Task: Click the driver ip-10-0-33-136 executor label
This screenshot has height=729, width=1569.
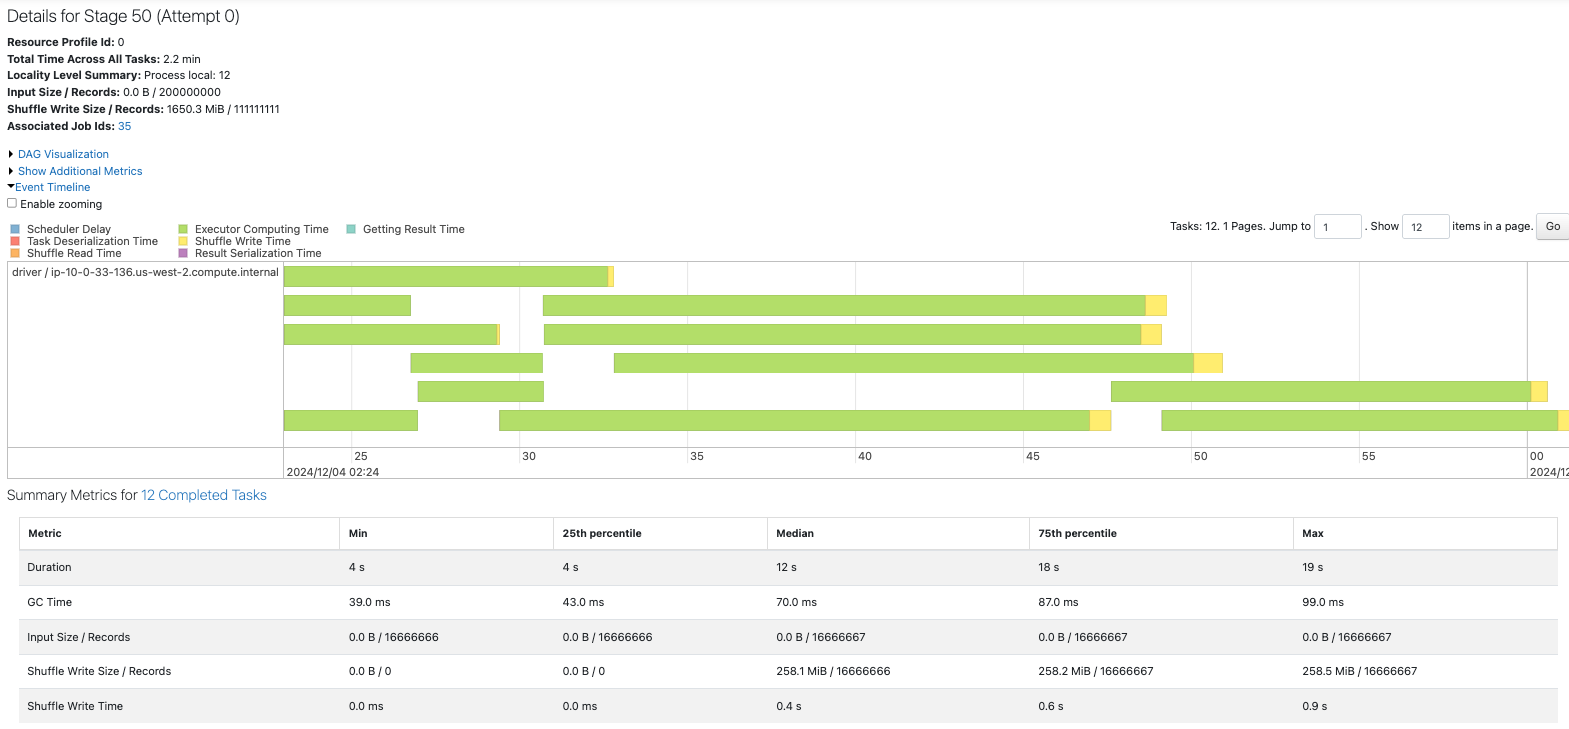Action: point(145,272)
